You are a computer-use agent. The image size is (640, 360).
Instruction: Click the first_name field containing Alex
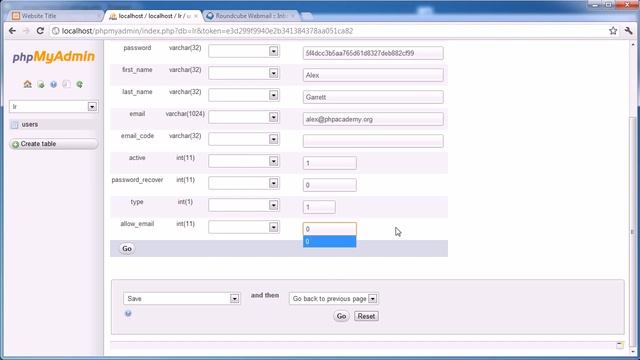(373, 75)
